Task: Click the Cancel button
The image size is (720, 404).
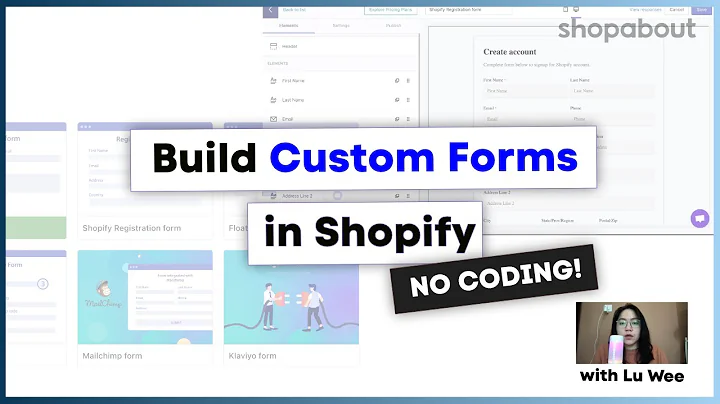Action: 676,10
